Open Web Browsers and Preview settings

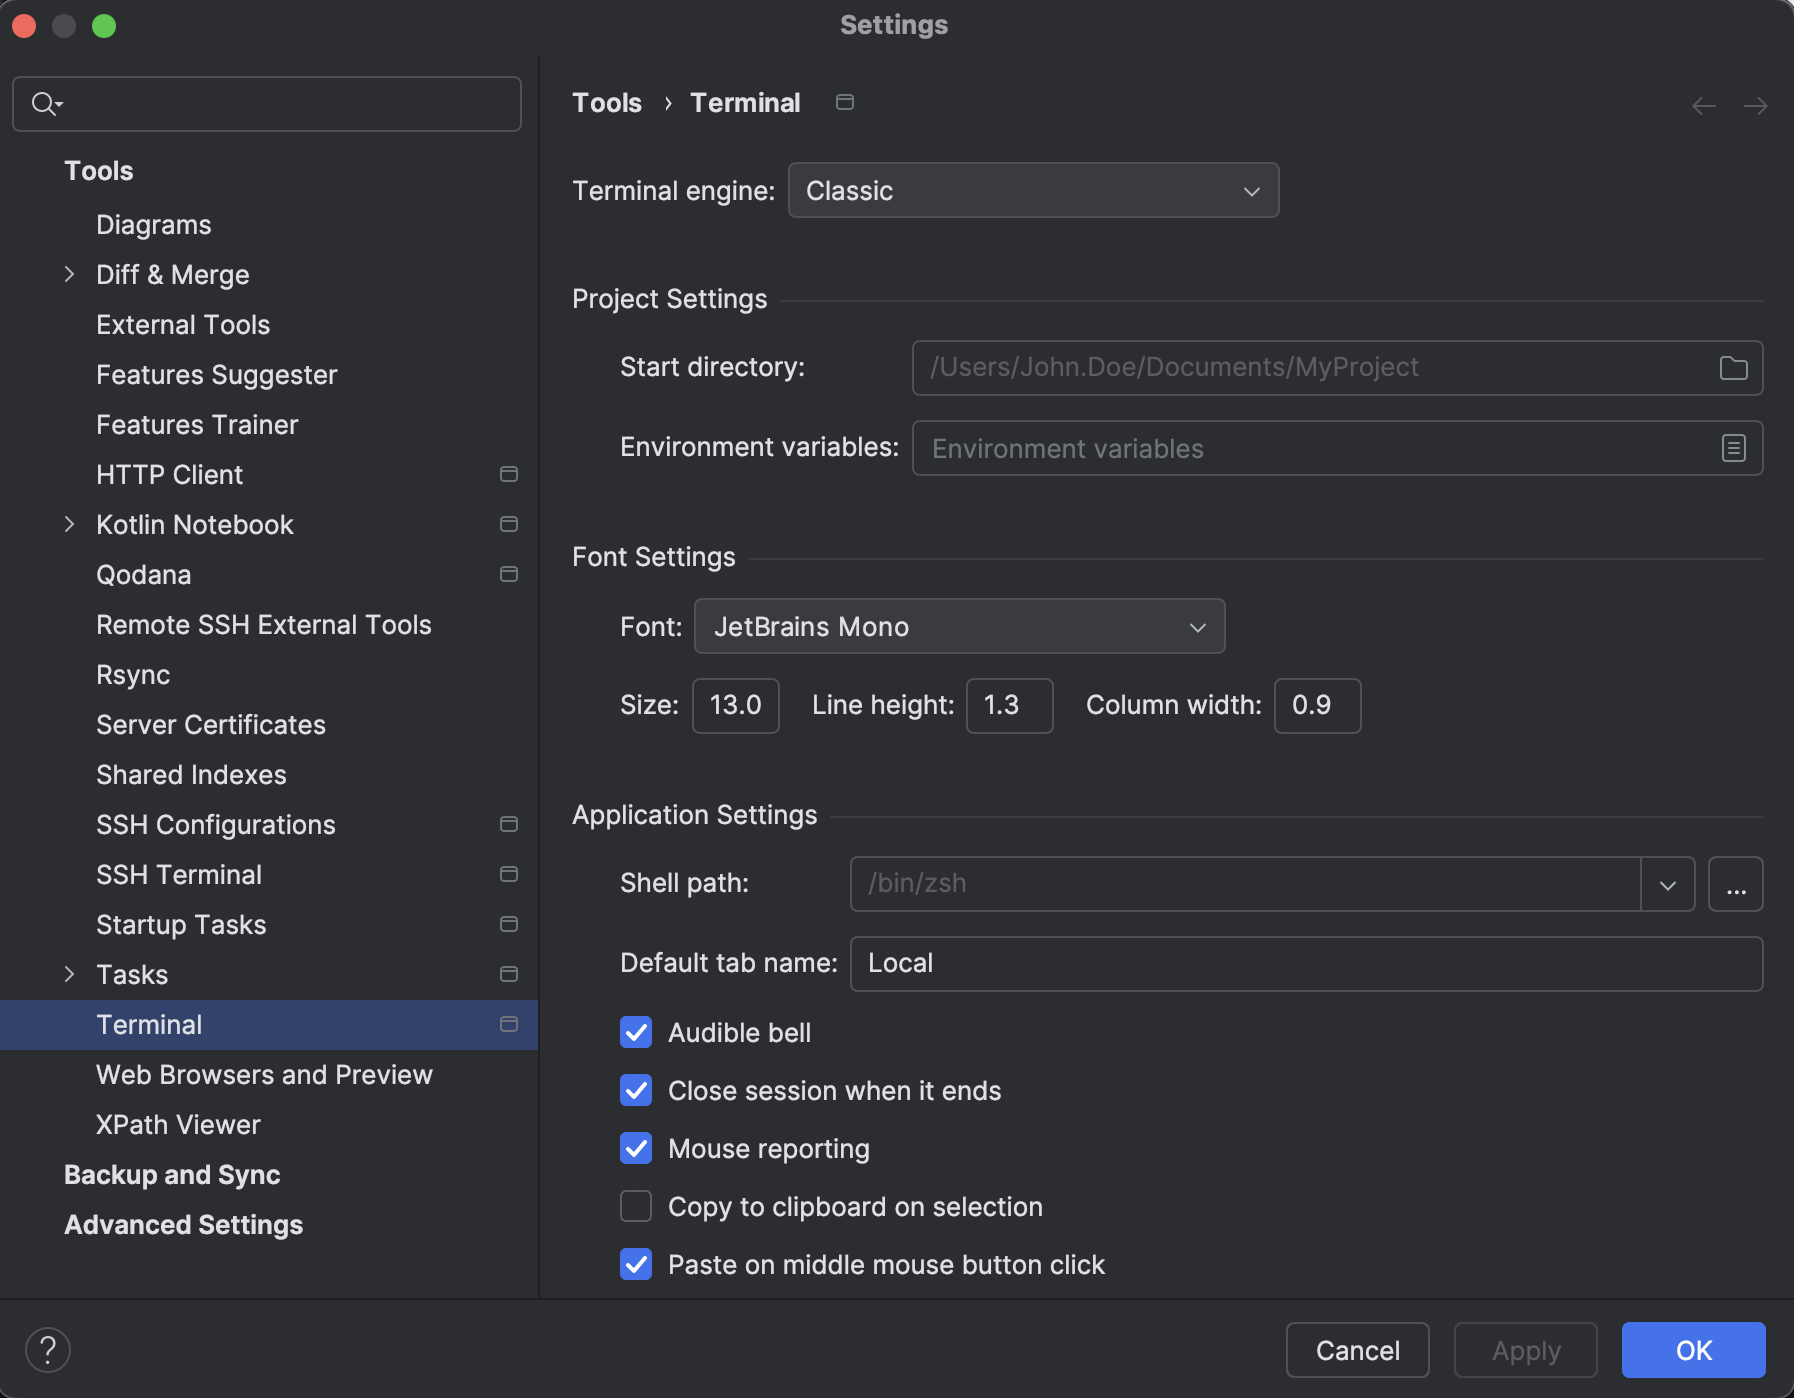click(264, 1074)
